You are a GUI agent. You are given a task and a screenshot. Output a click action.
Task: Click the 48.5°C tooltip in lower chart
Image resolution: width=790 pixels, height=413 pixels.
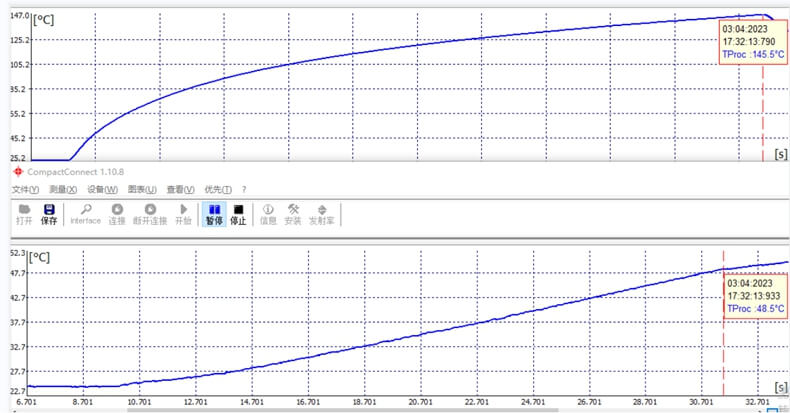click(755, 296)
